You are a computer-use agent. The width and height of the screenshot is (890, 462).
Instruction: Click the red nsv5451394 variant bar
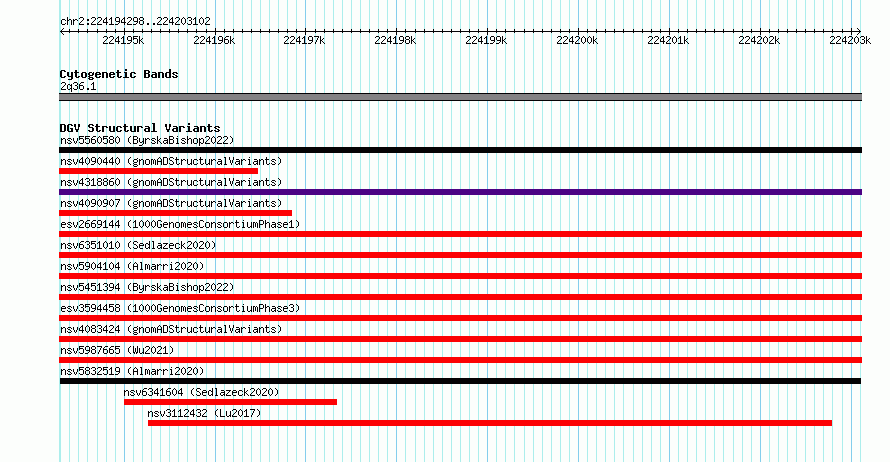[460, 297]
